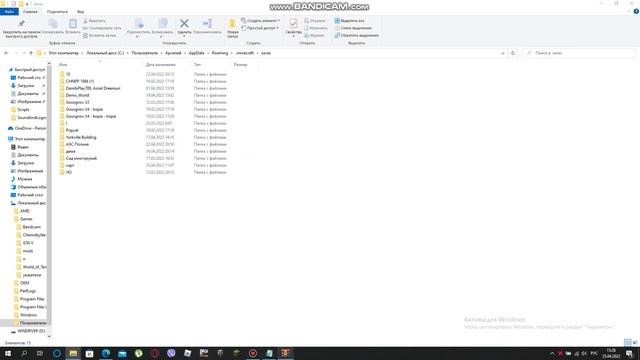Click Select none (Снять выделение)
Image resolution: width=640 pixels, height=360 pixels.
[353, 28]
